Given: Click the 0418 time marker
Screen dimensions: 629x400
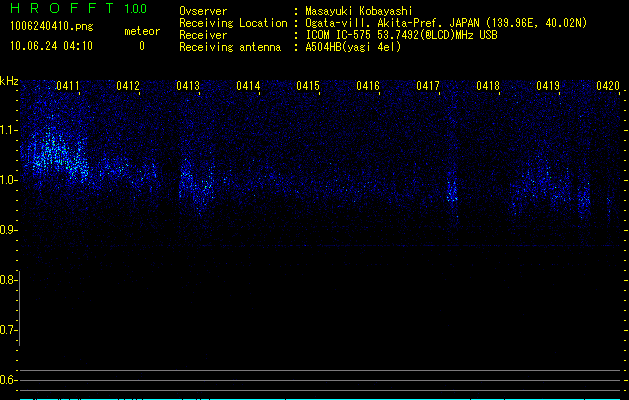Looking at the screenshot, I should coord(488,86).
